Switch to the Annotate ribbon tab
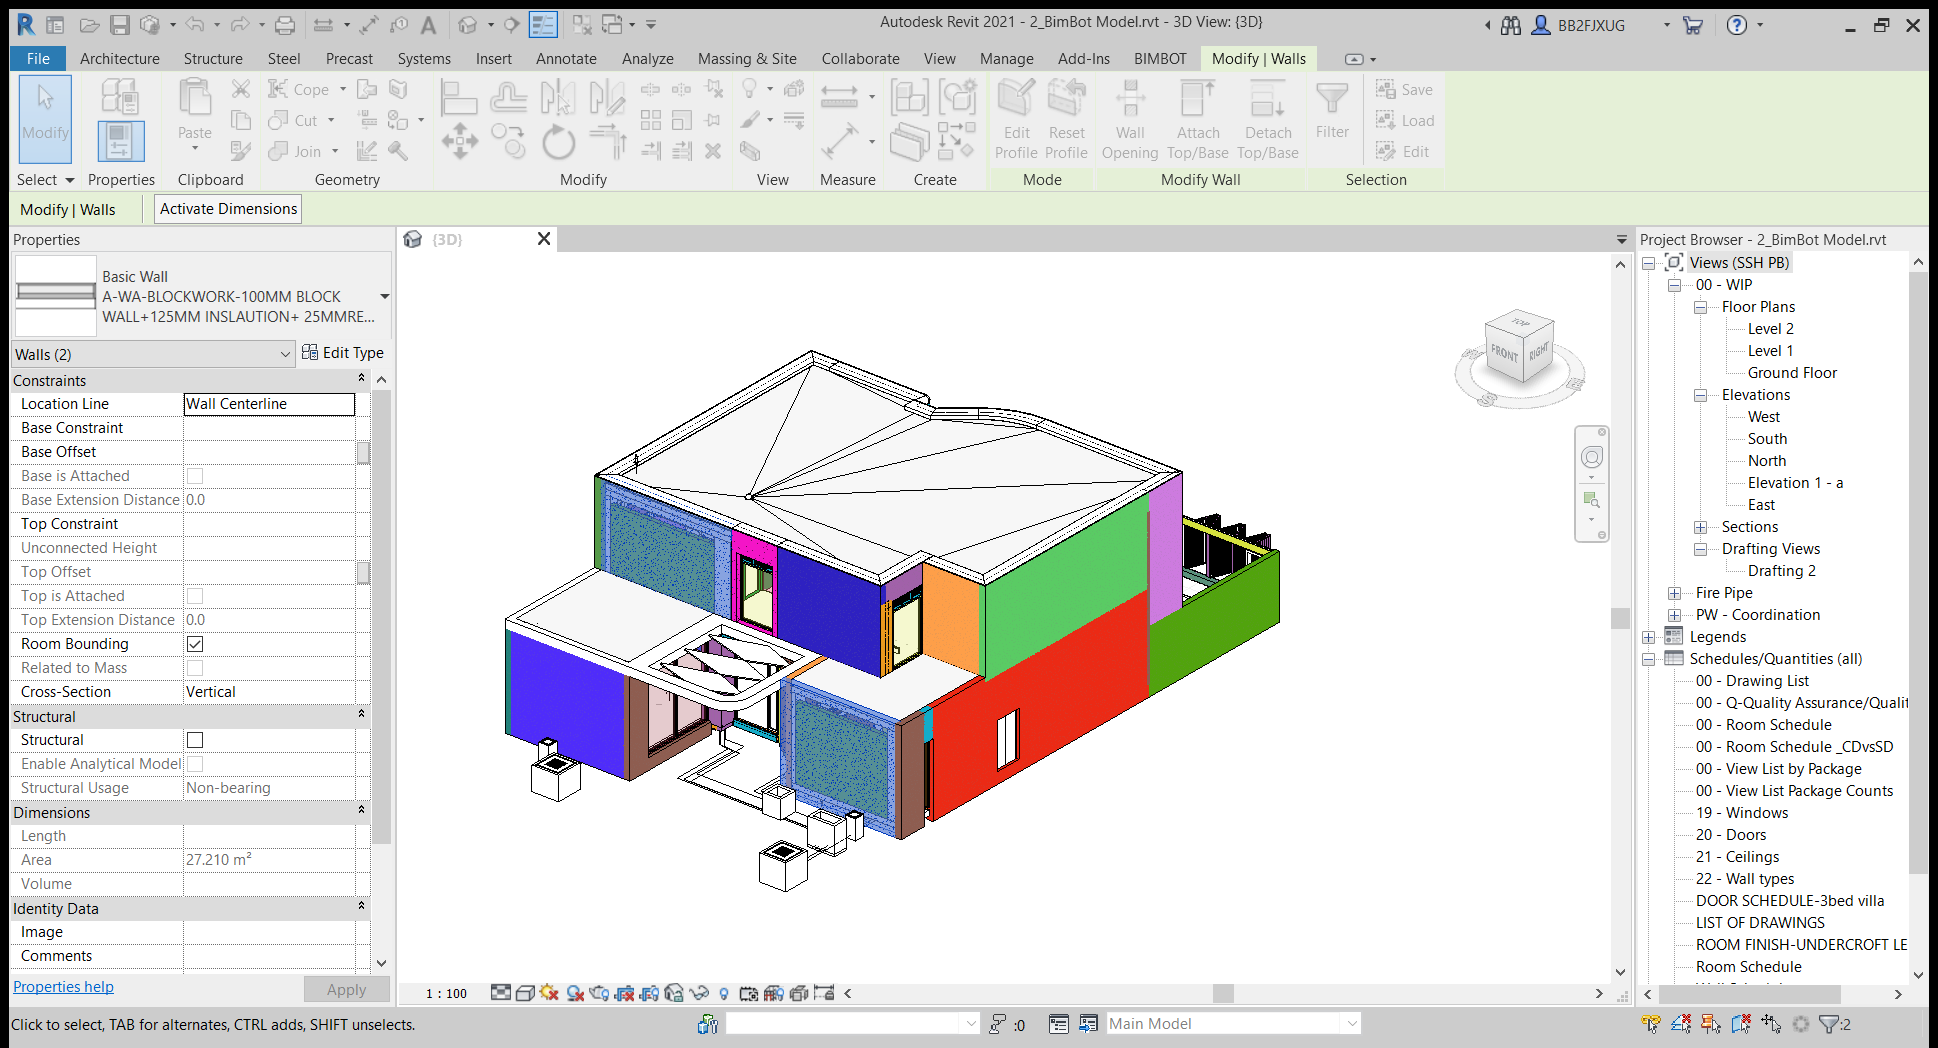Image resolution: width=1938 pixels, height=1048 pixels. [565, 59]
